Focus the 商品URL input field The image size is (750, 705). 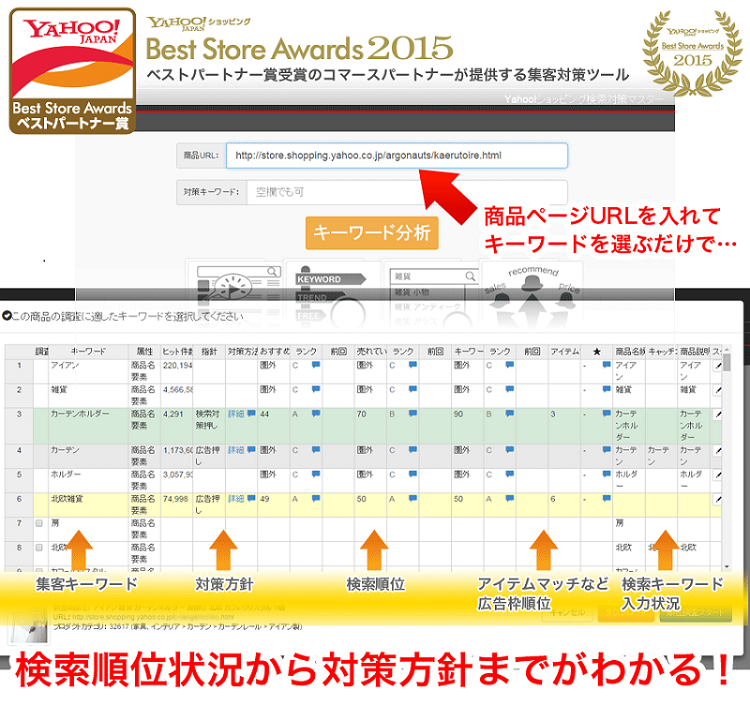[x=397, y=155]
